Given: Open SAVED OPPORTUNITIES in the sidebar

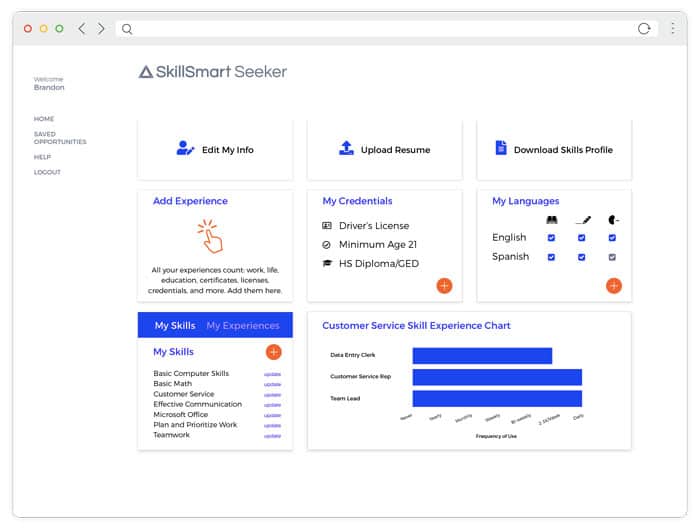Looking at the screenshot, I should (60, 138).
